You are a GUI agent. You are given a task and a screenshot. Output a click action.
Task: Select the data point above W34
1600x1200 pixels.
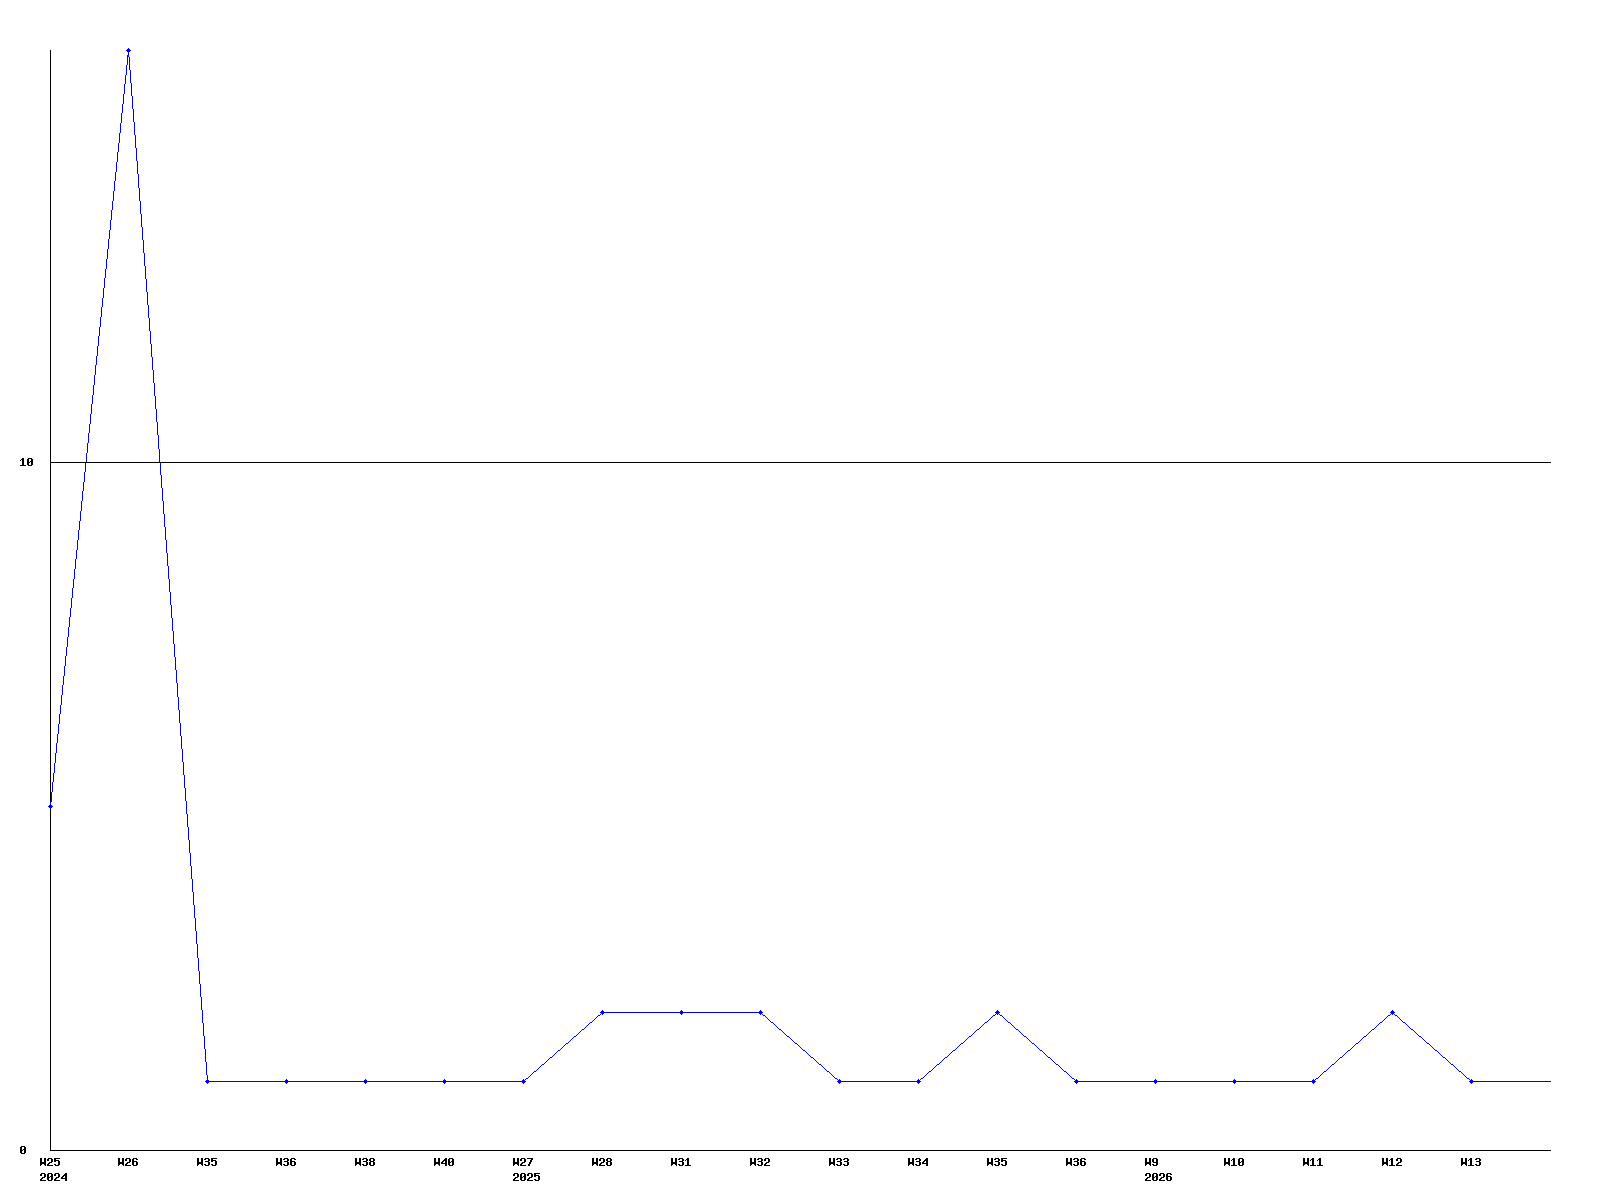coord(918,1081)
